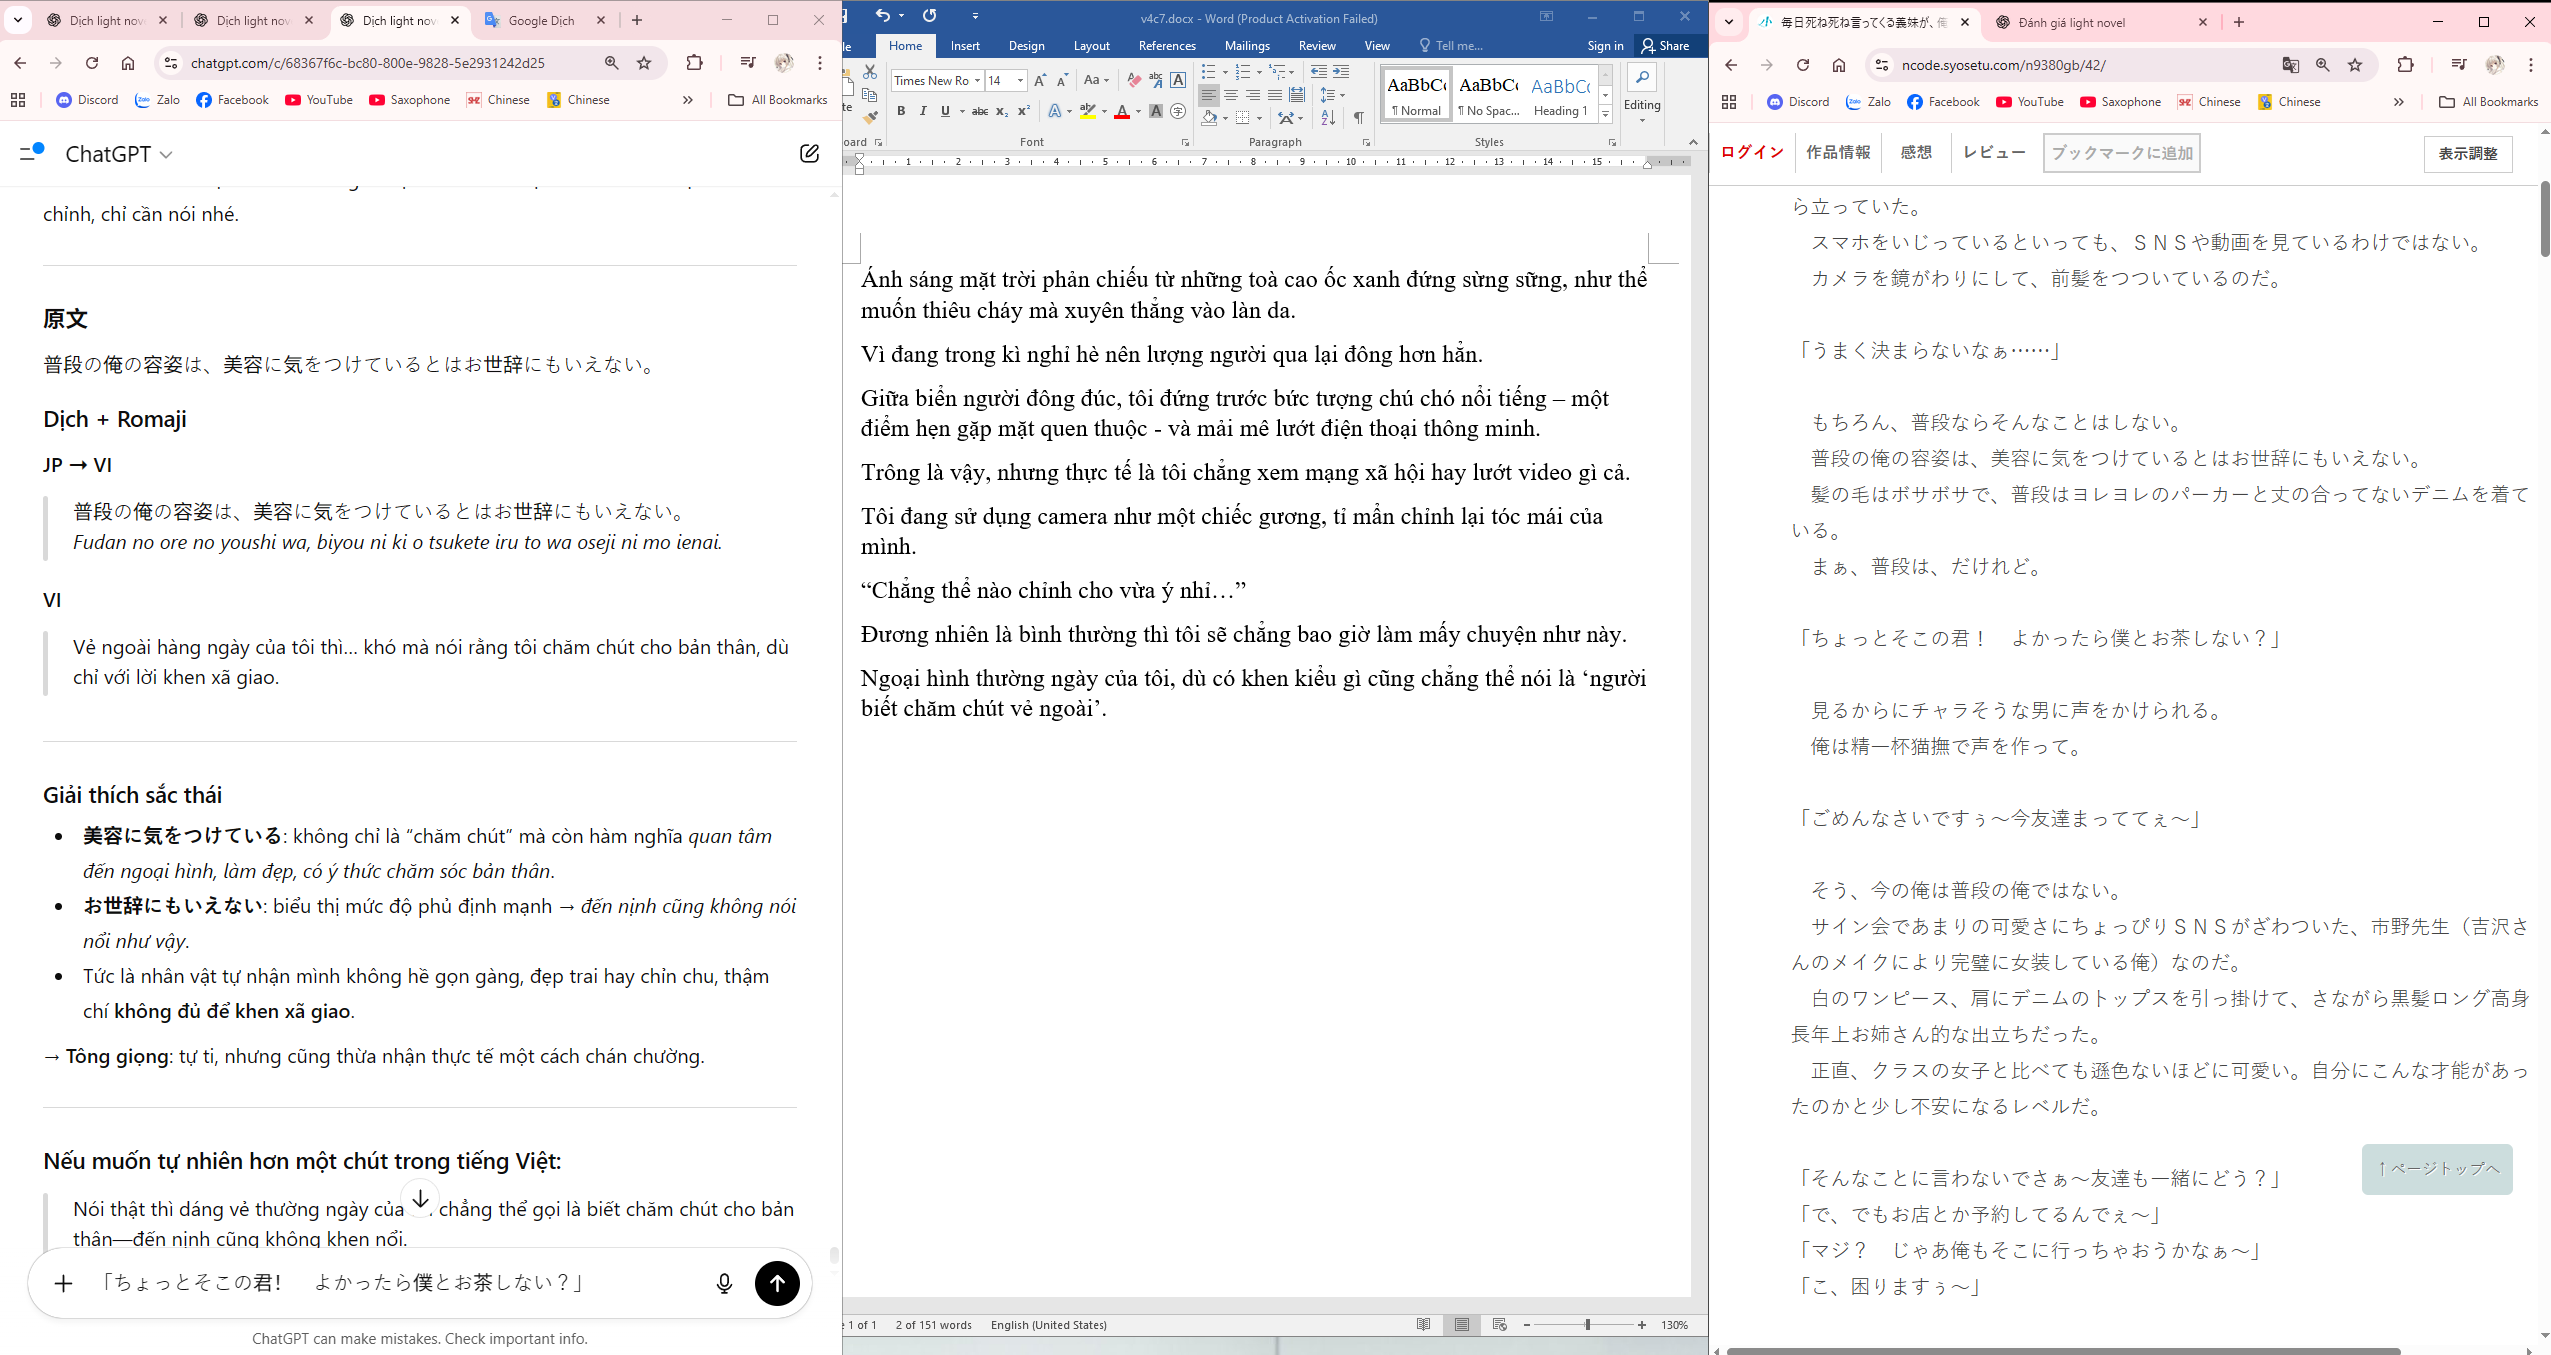Screen dimensions: 2551x1355
Task: Open the Times New Roman font dropdown
Action: (977, 80)
